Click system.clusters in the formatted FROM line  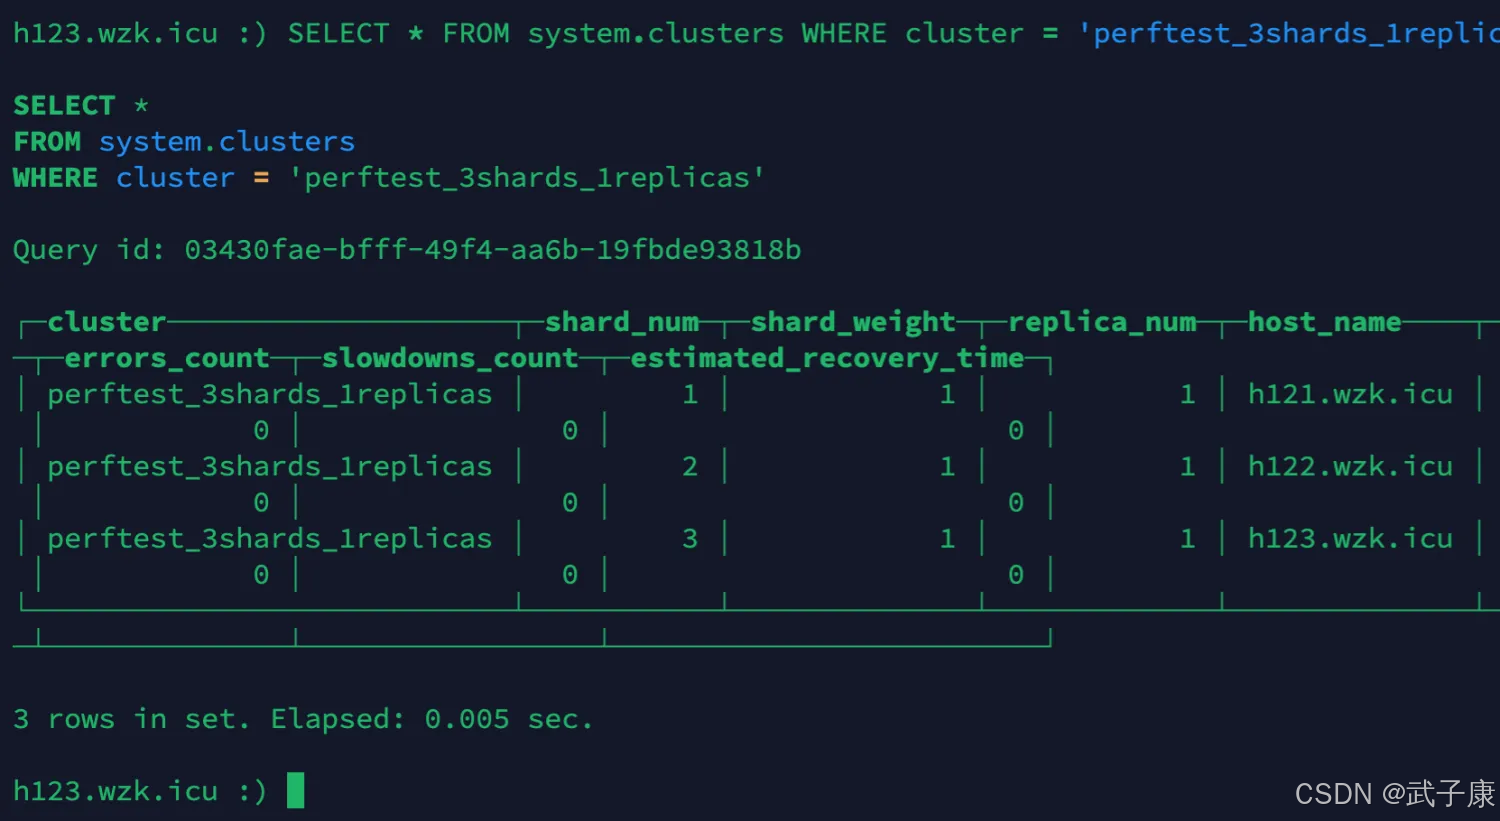pos(227,142)
